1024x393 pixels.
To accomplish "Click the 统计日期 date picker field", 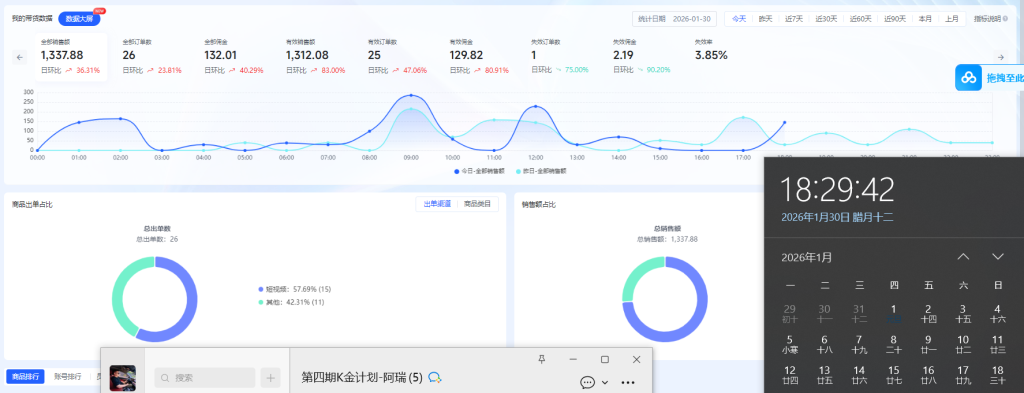I will point(675,19).
